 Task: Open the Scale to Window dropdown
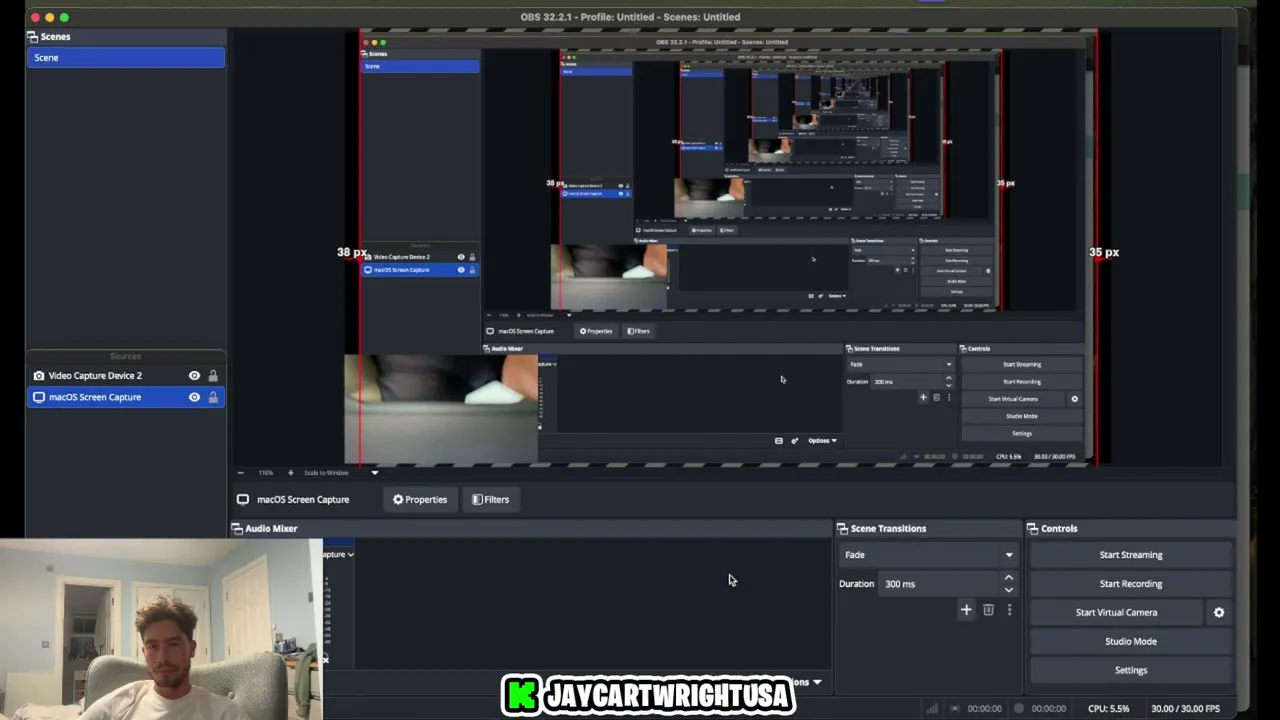[374, 473]
